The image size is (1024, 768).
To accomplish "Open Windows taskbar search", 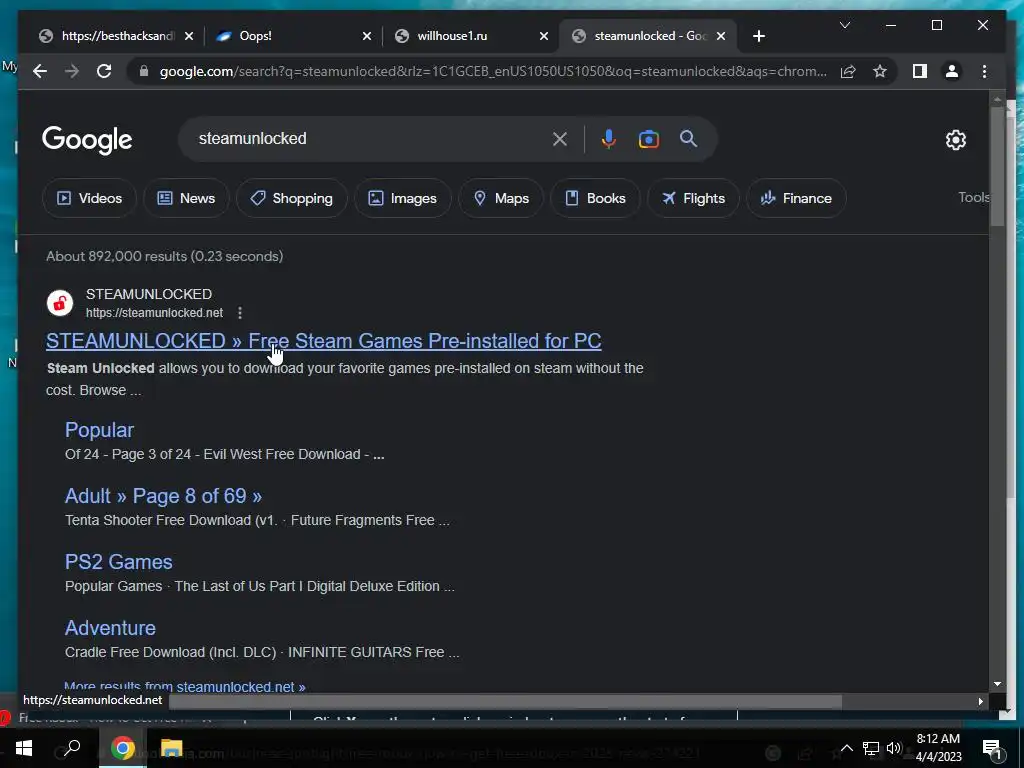I will (x=72, y=748).
